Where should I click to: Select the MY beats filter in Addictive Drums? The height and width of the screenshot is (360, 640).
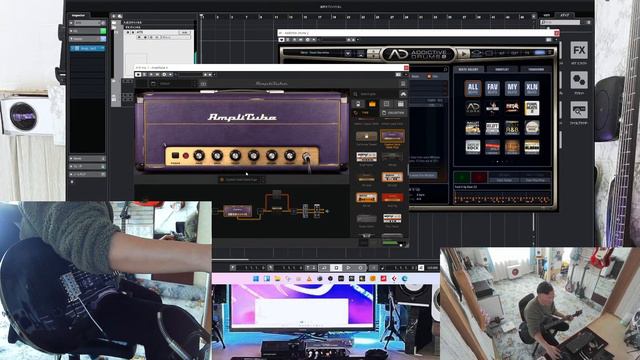[512, 88]
